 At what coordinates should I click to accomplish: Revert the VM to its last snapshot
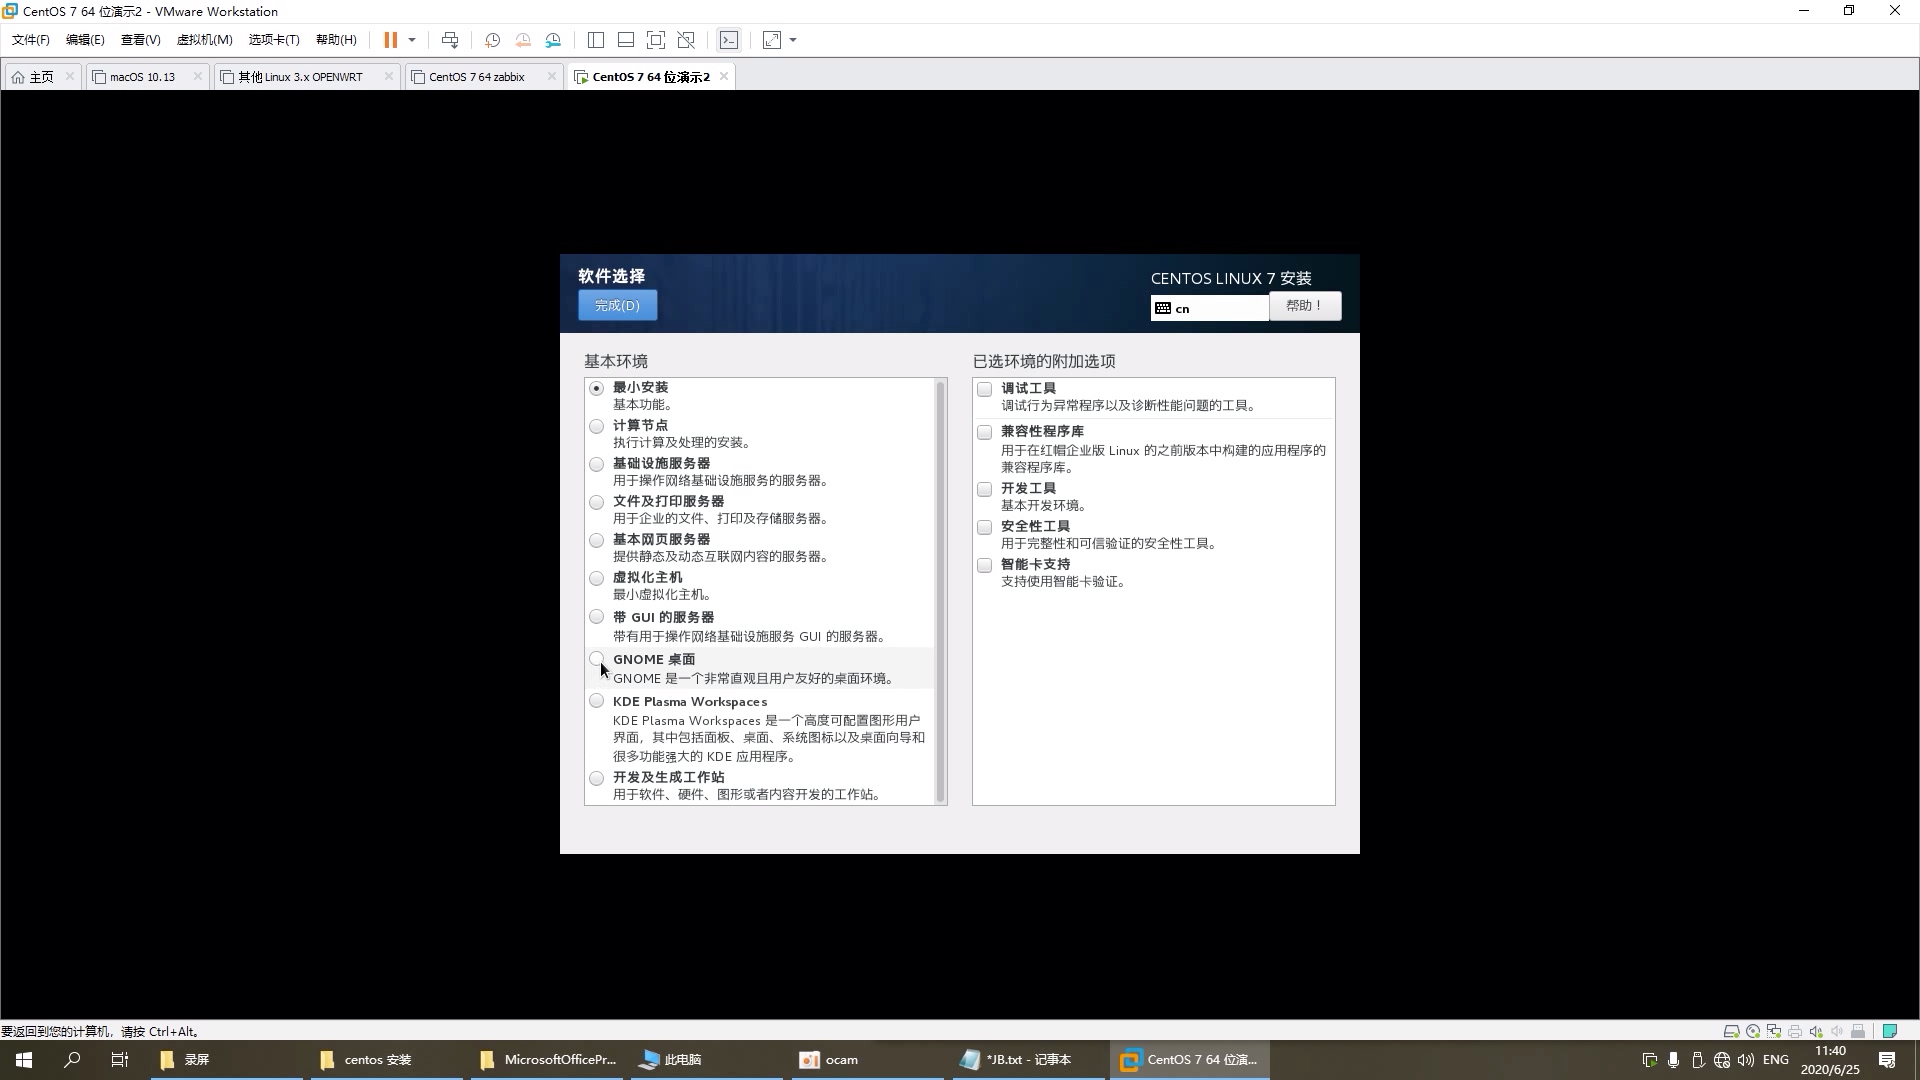pyautogui.click(x=523, y=40)
